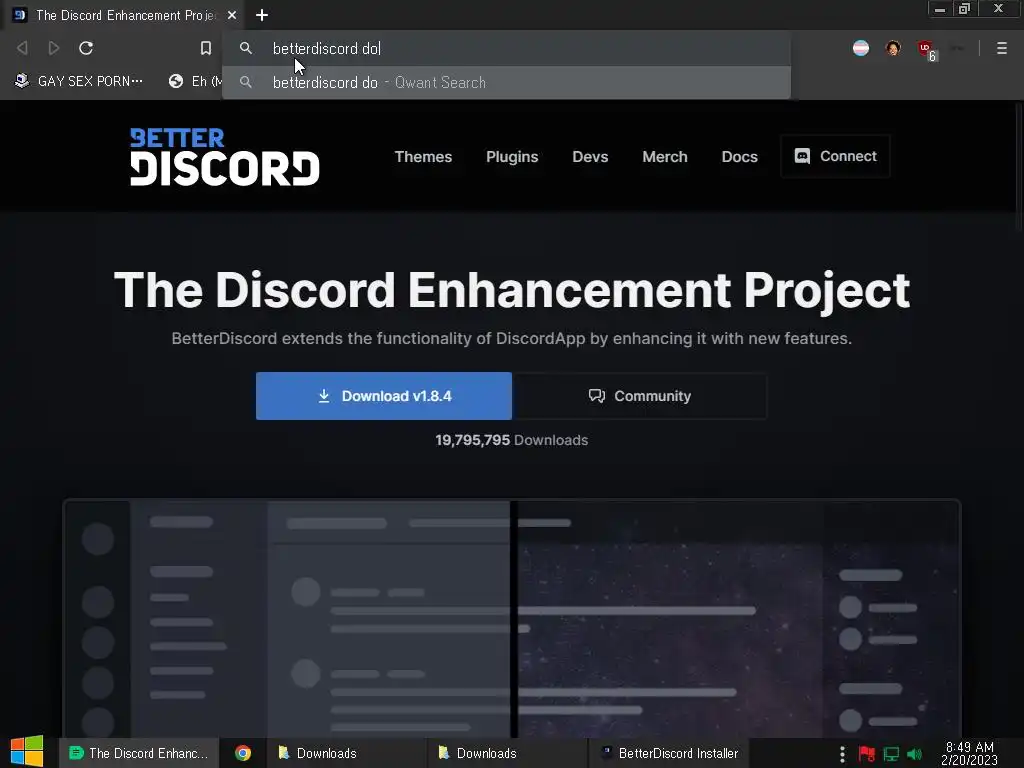The image size is (1024, 768).
Task: Click the Connect button
Action: (x=835, y=156)
